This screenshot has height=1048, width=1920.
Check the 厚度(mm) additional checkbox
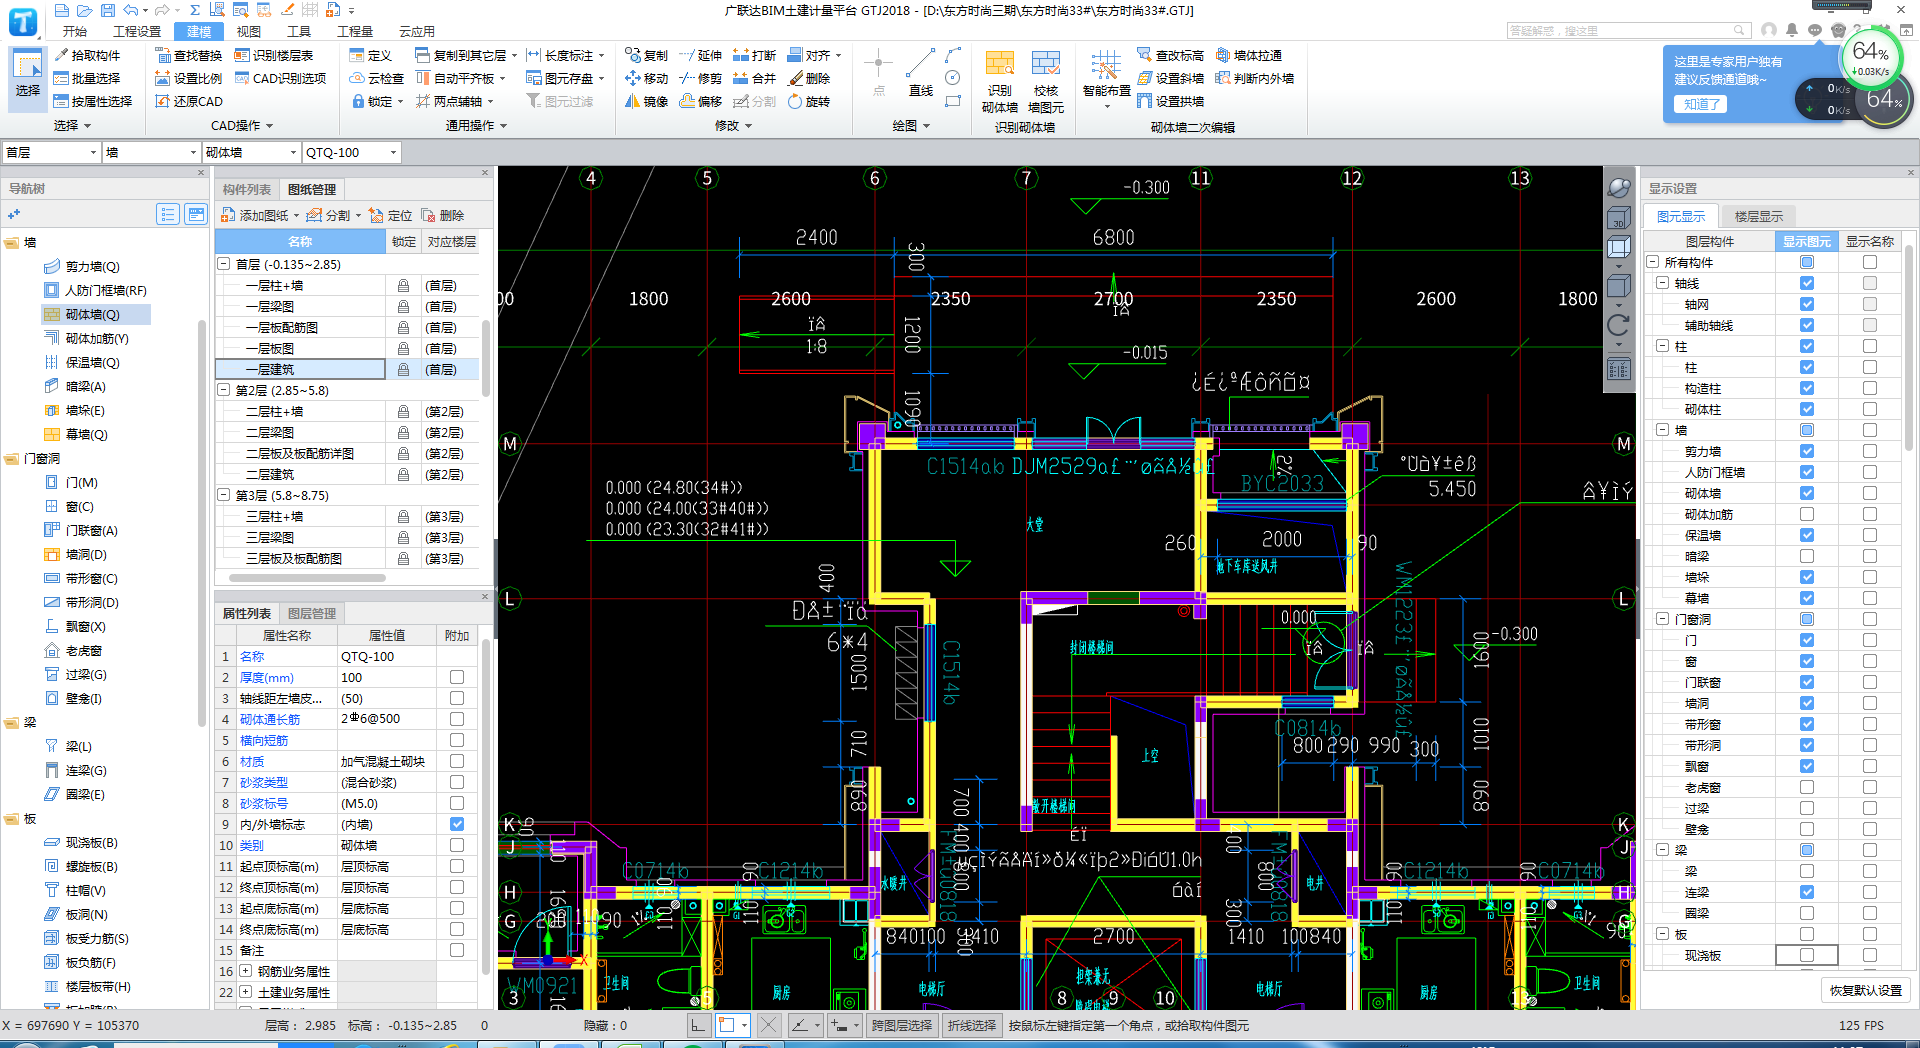tap(457, 677)
